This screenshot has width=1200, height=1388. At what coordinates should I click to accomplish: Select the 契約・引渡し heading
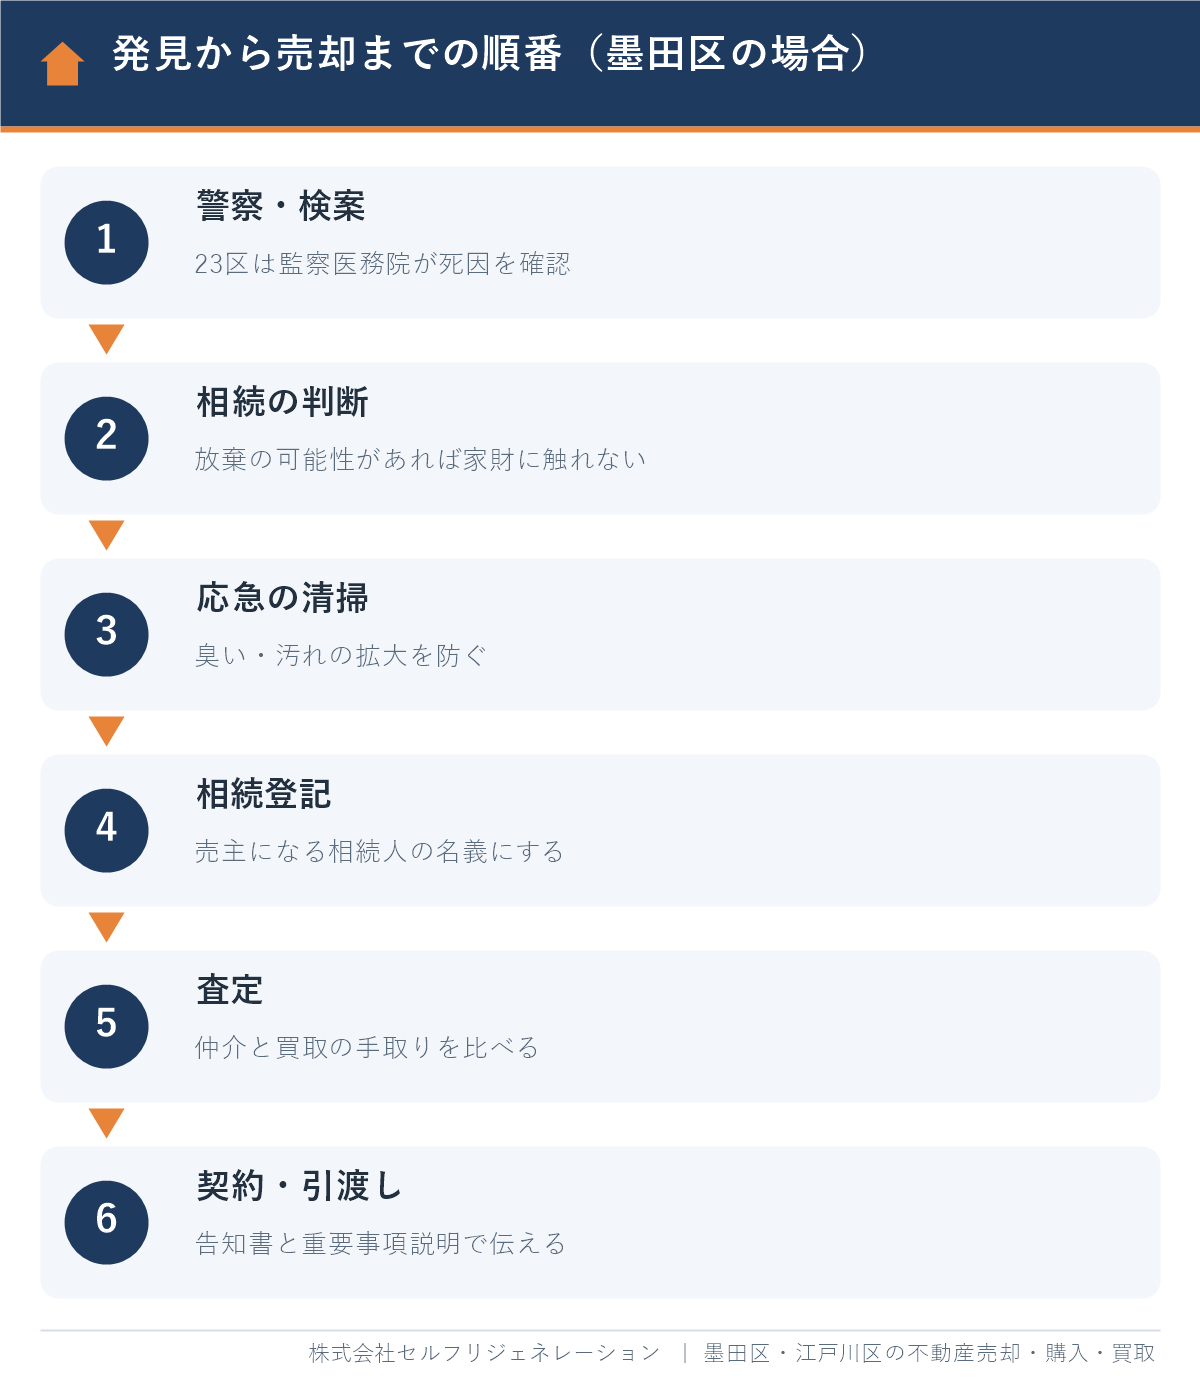coord(300,1186)
